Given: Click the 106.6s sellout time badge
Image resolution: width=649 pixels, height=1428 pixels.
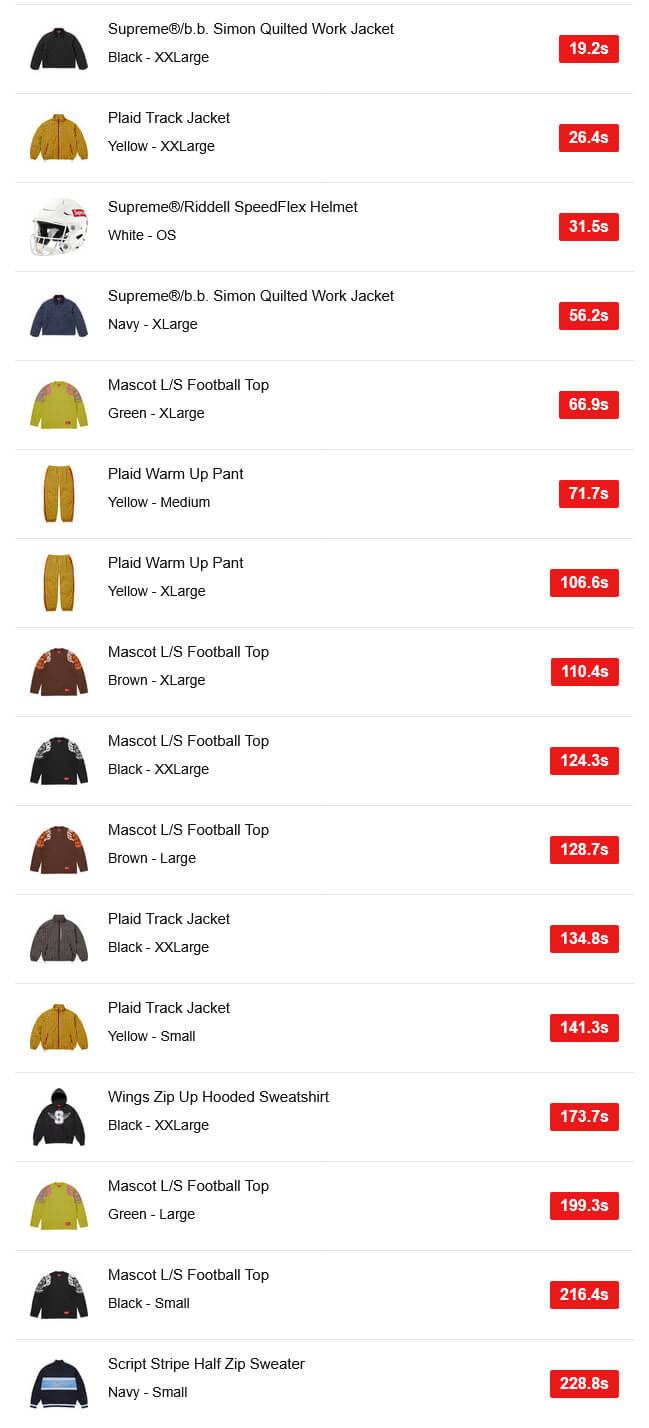Looking at the screenshot, I should pyautogui.click(x=584, y=583).
